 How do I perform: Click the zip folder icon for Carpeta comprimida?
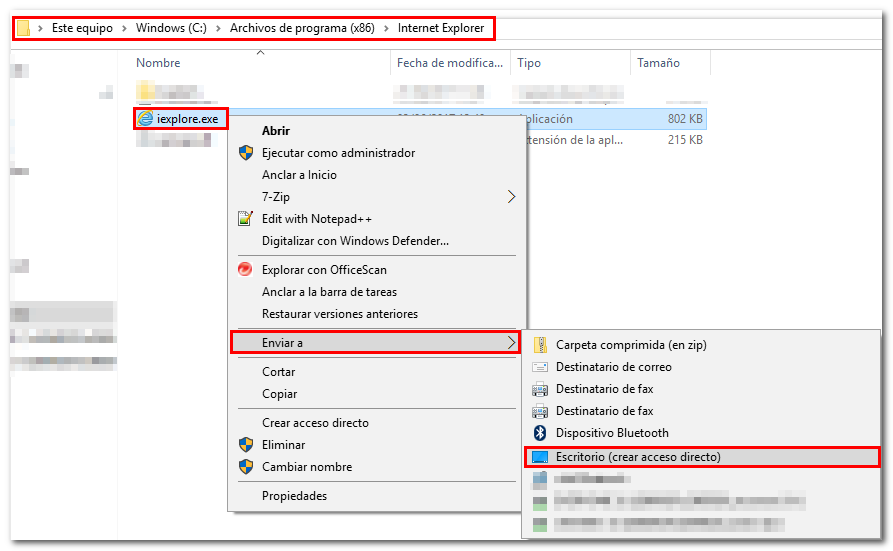click(540, 345)
